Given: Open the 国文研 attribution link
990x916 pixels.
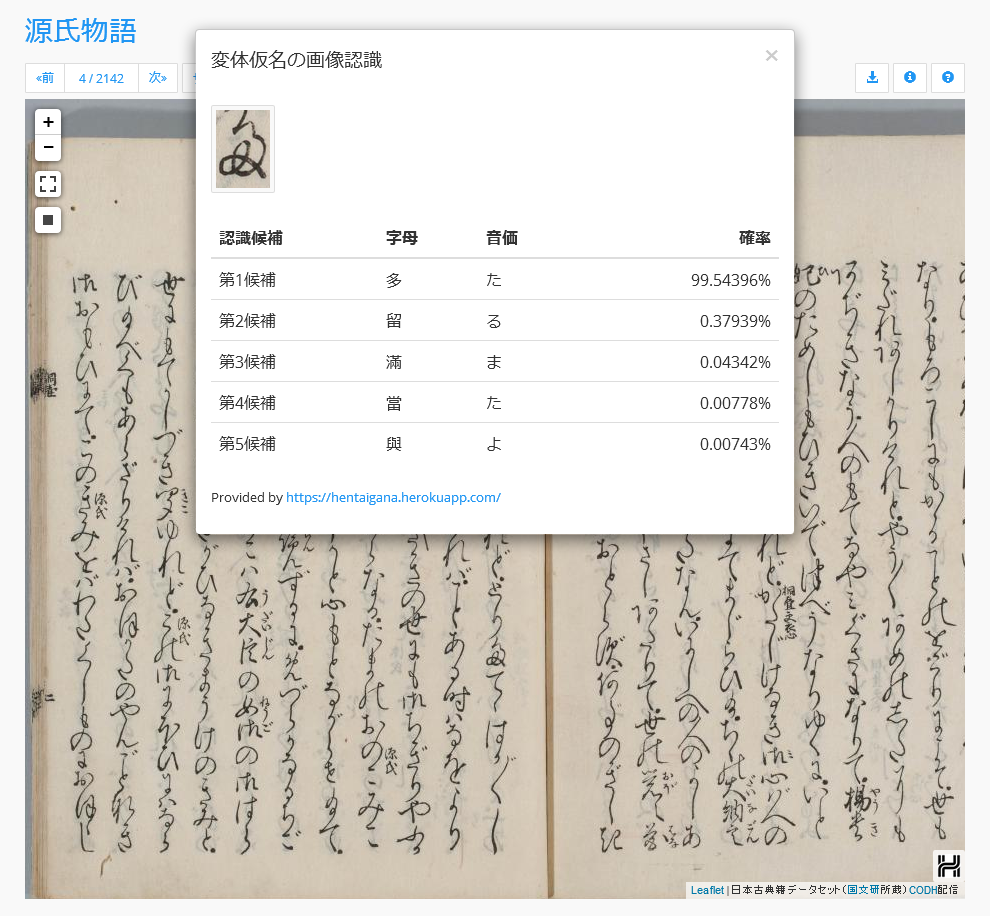Looking at the screenshot, I should click(x=863, y=890).
